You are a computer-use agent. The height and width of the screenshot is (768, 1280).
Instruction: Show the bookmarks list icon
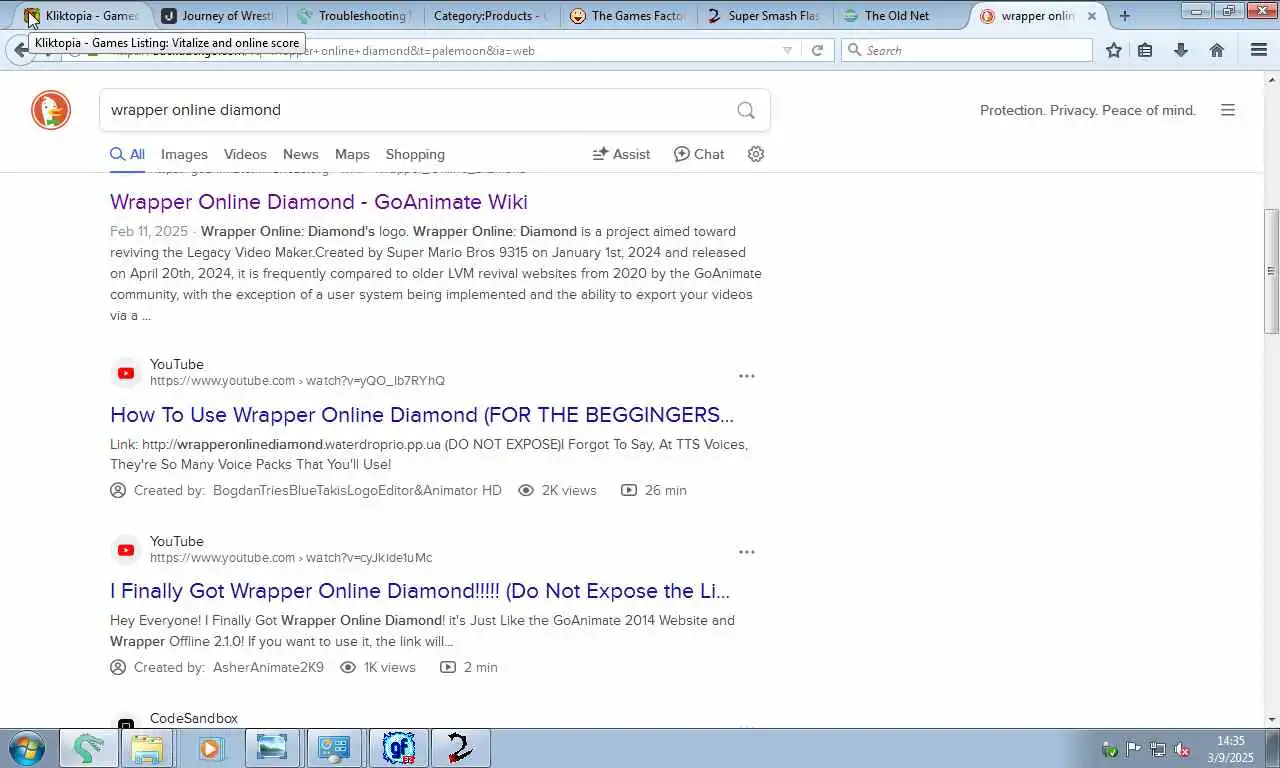[1145, 50]
